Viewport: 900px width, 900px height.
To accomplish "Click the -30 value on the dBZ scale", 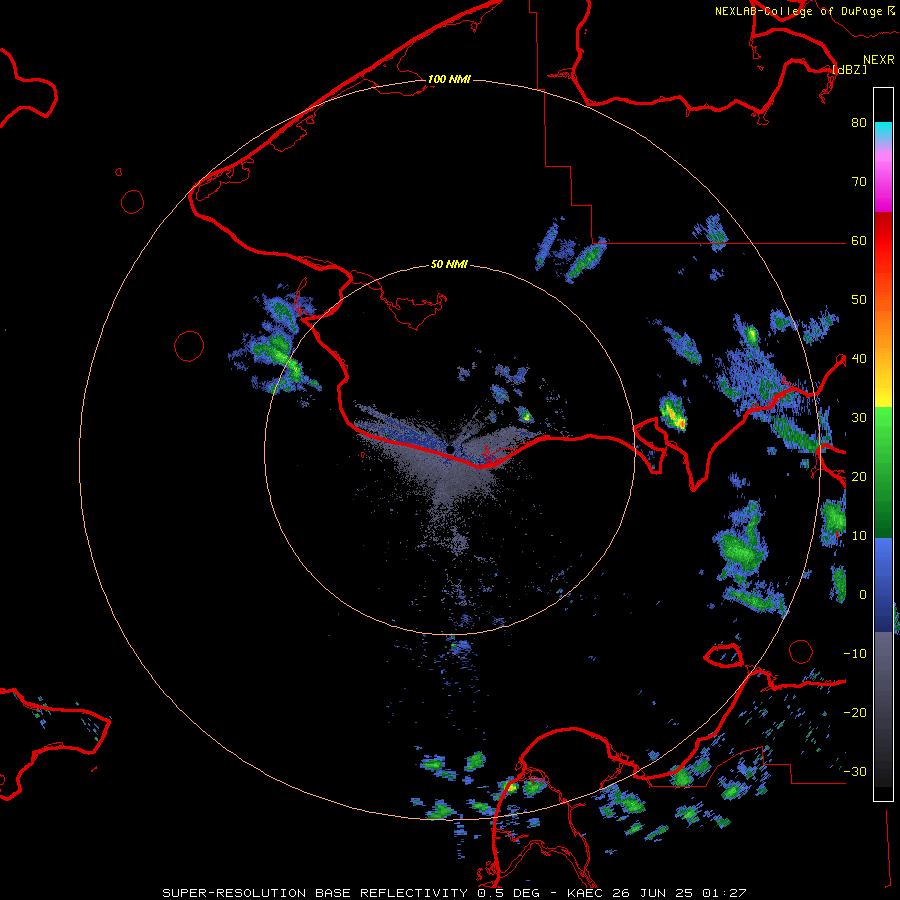I will click(x=855, y=771).
